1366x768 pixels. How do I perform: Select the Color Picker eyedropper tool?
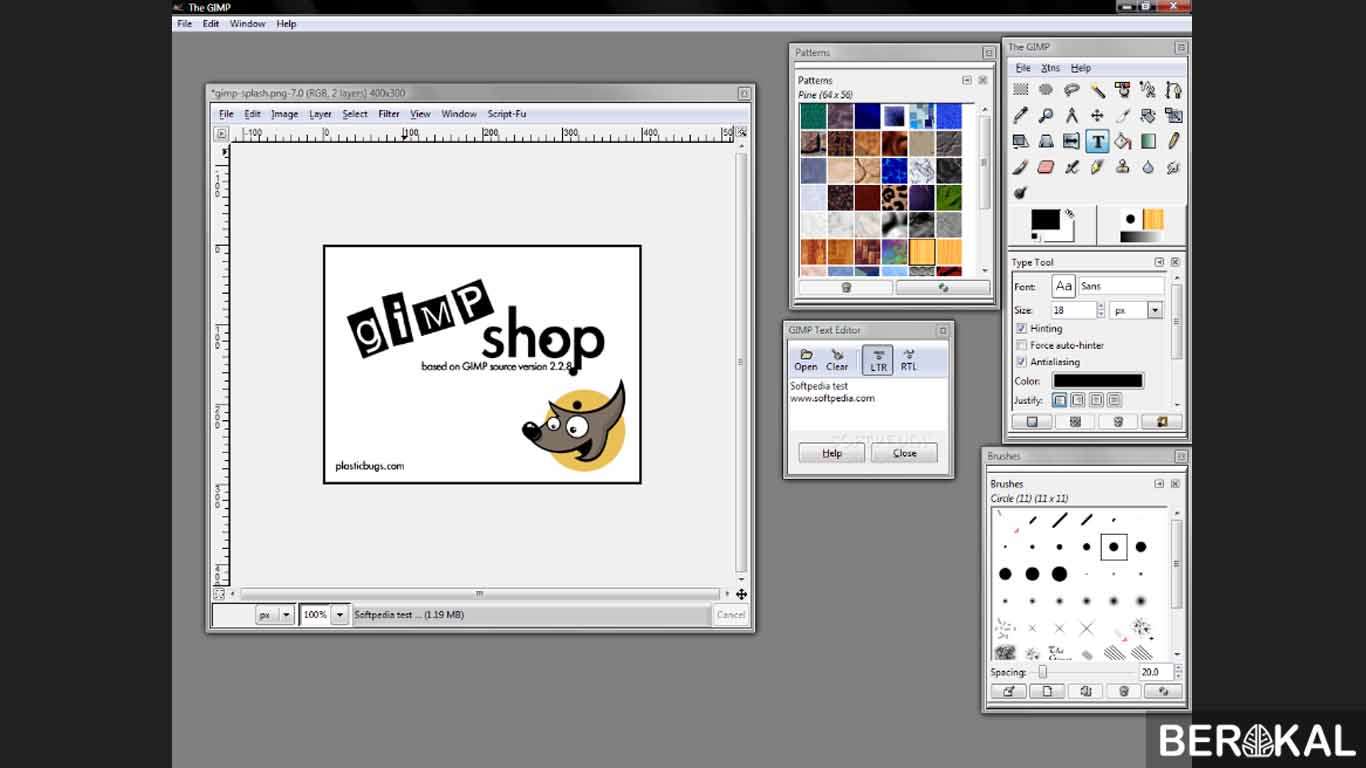[1020, 116]
